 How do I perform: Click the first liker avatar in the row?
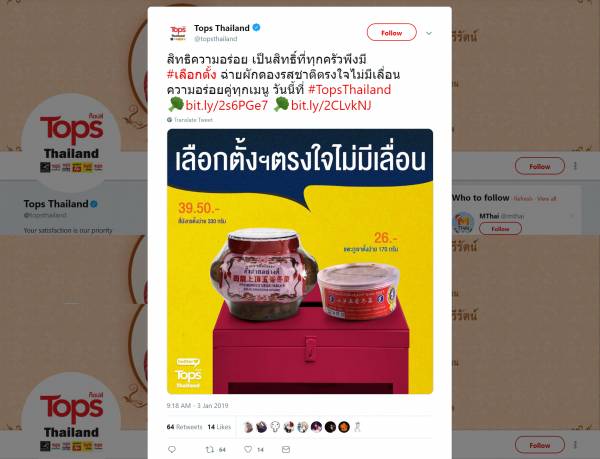tap(248, 427)
